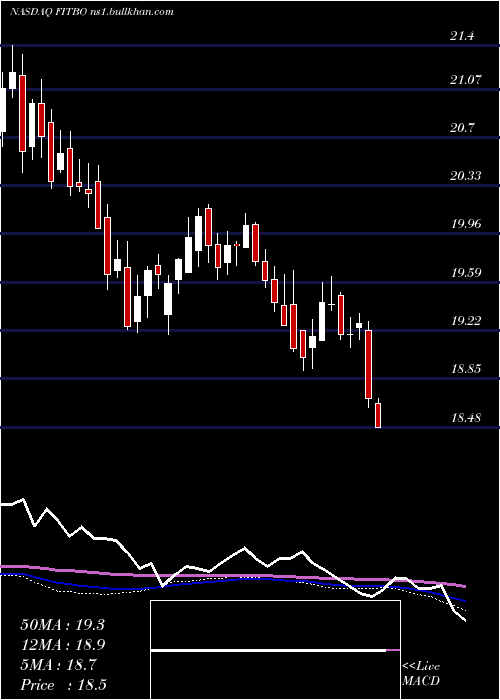The width and height of the screenshot is (500, 700).
Task: Click the 18.48 price axis label
Action: pos(466,418)
